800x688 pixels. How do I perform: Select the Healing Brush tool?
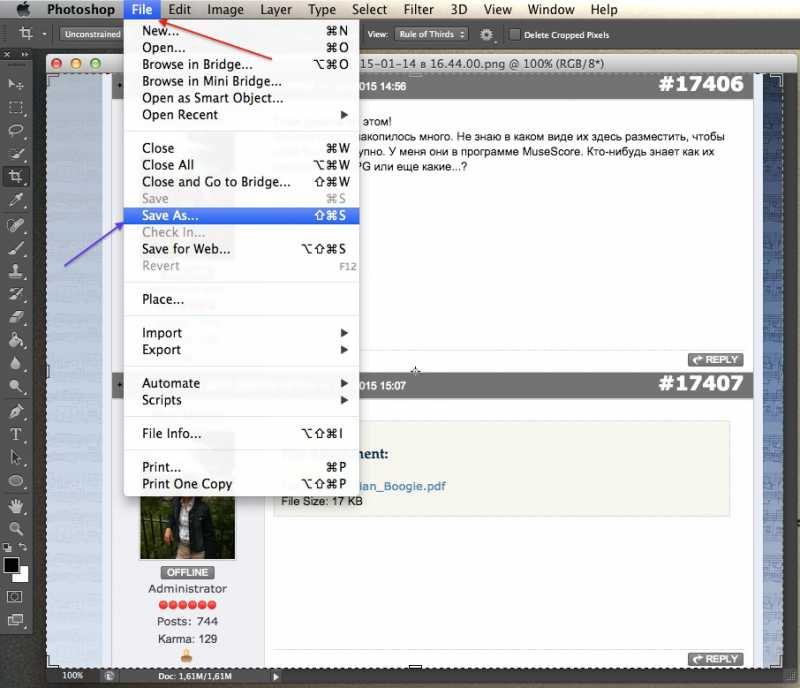16,225
